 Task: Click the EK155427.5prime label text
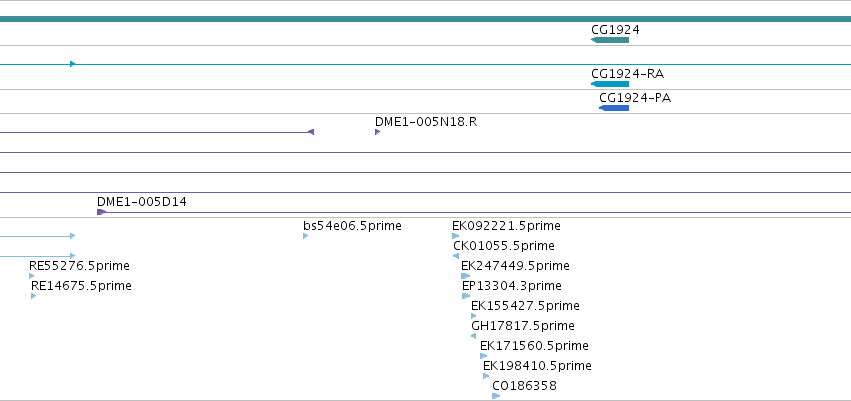coord(525,306)
